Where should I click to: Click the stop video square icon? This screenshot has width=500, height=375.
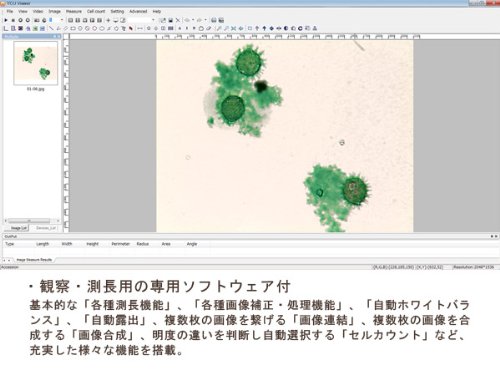point(13,20)
